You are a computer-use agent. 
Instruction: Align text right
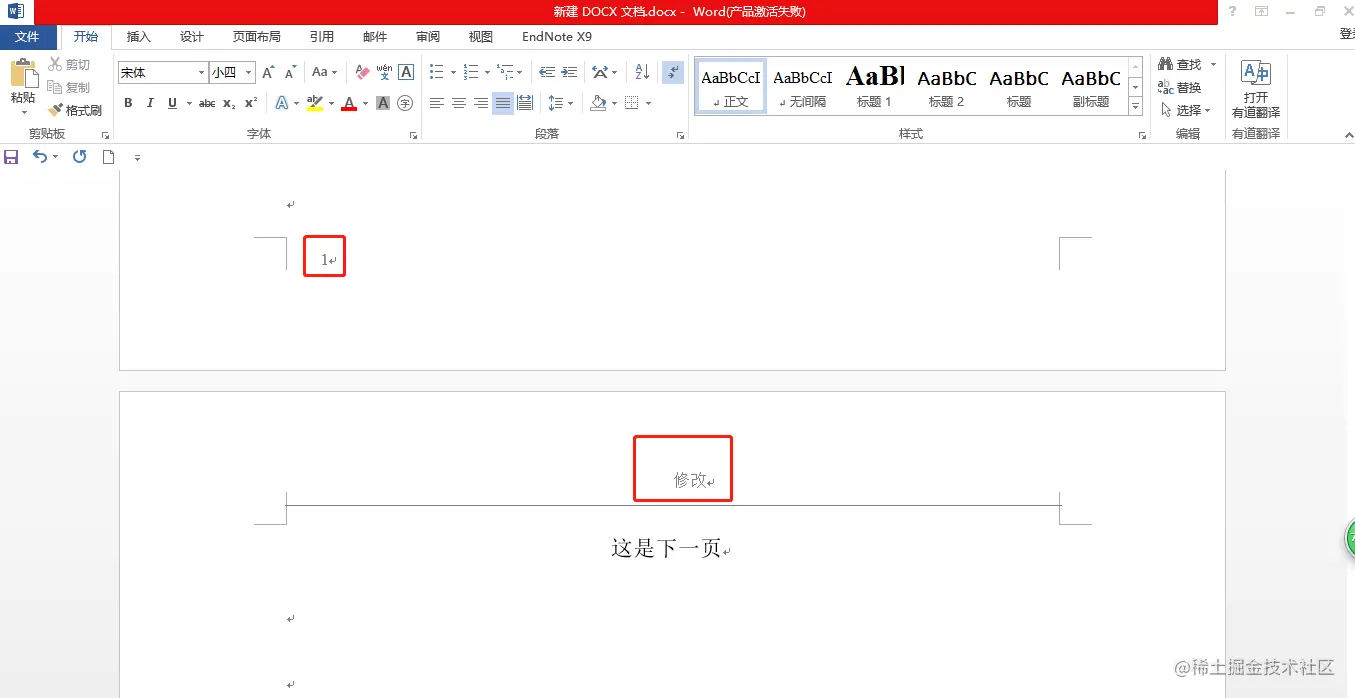pos(481,103)
